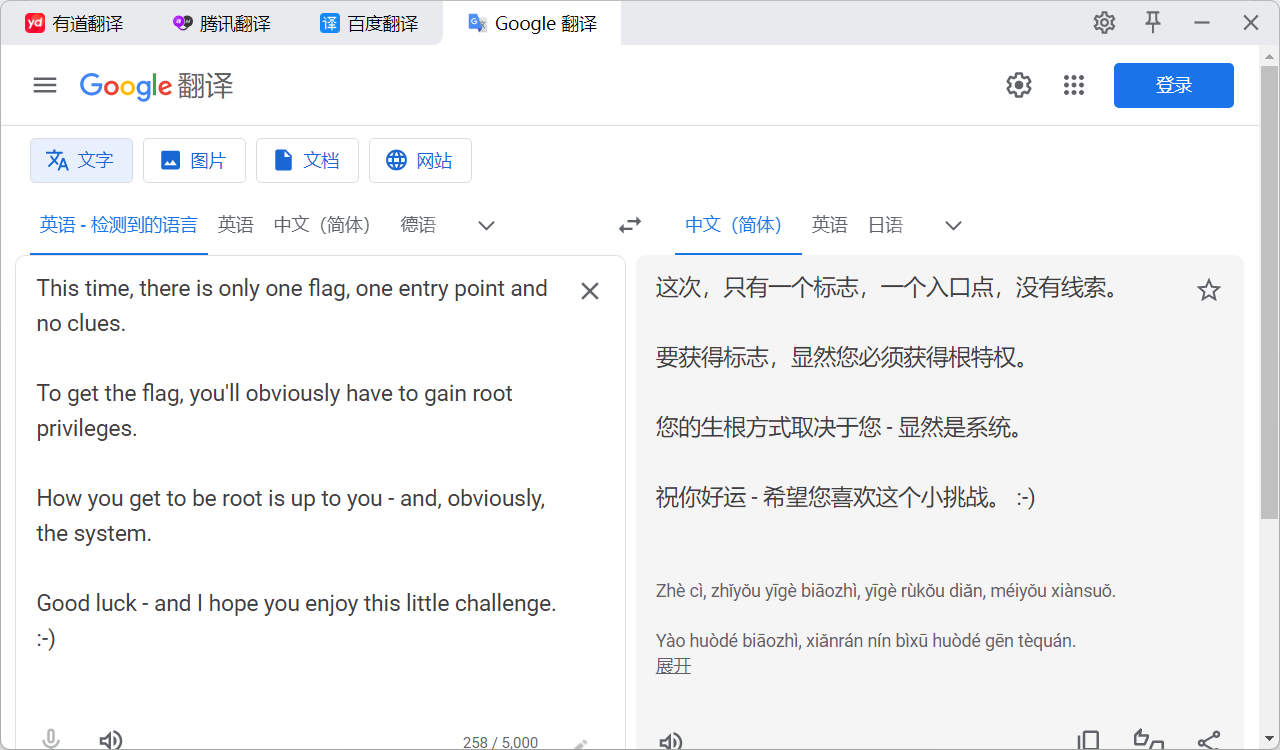
Task: Choose 英语 as source language
Action: pyautogui.click(x=236, y=225)
